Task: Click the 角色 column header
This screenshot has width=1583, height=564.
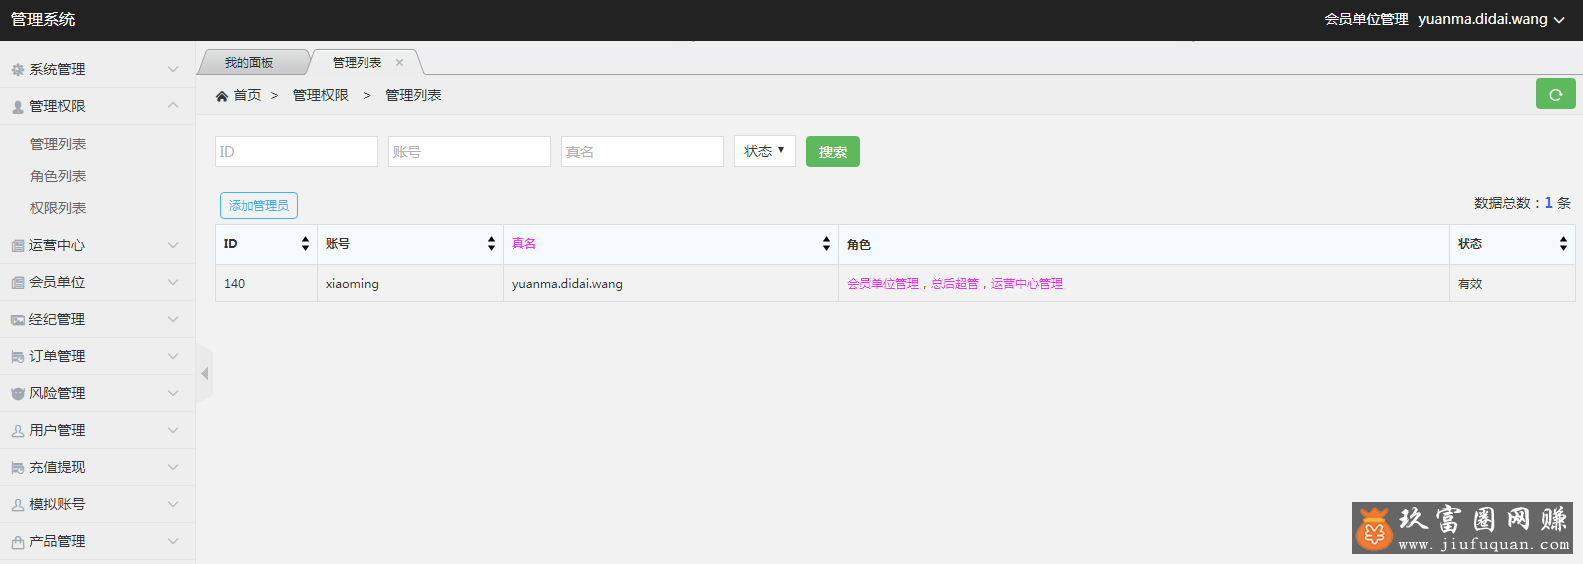Action: coord(1144,244)
